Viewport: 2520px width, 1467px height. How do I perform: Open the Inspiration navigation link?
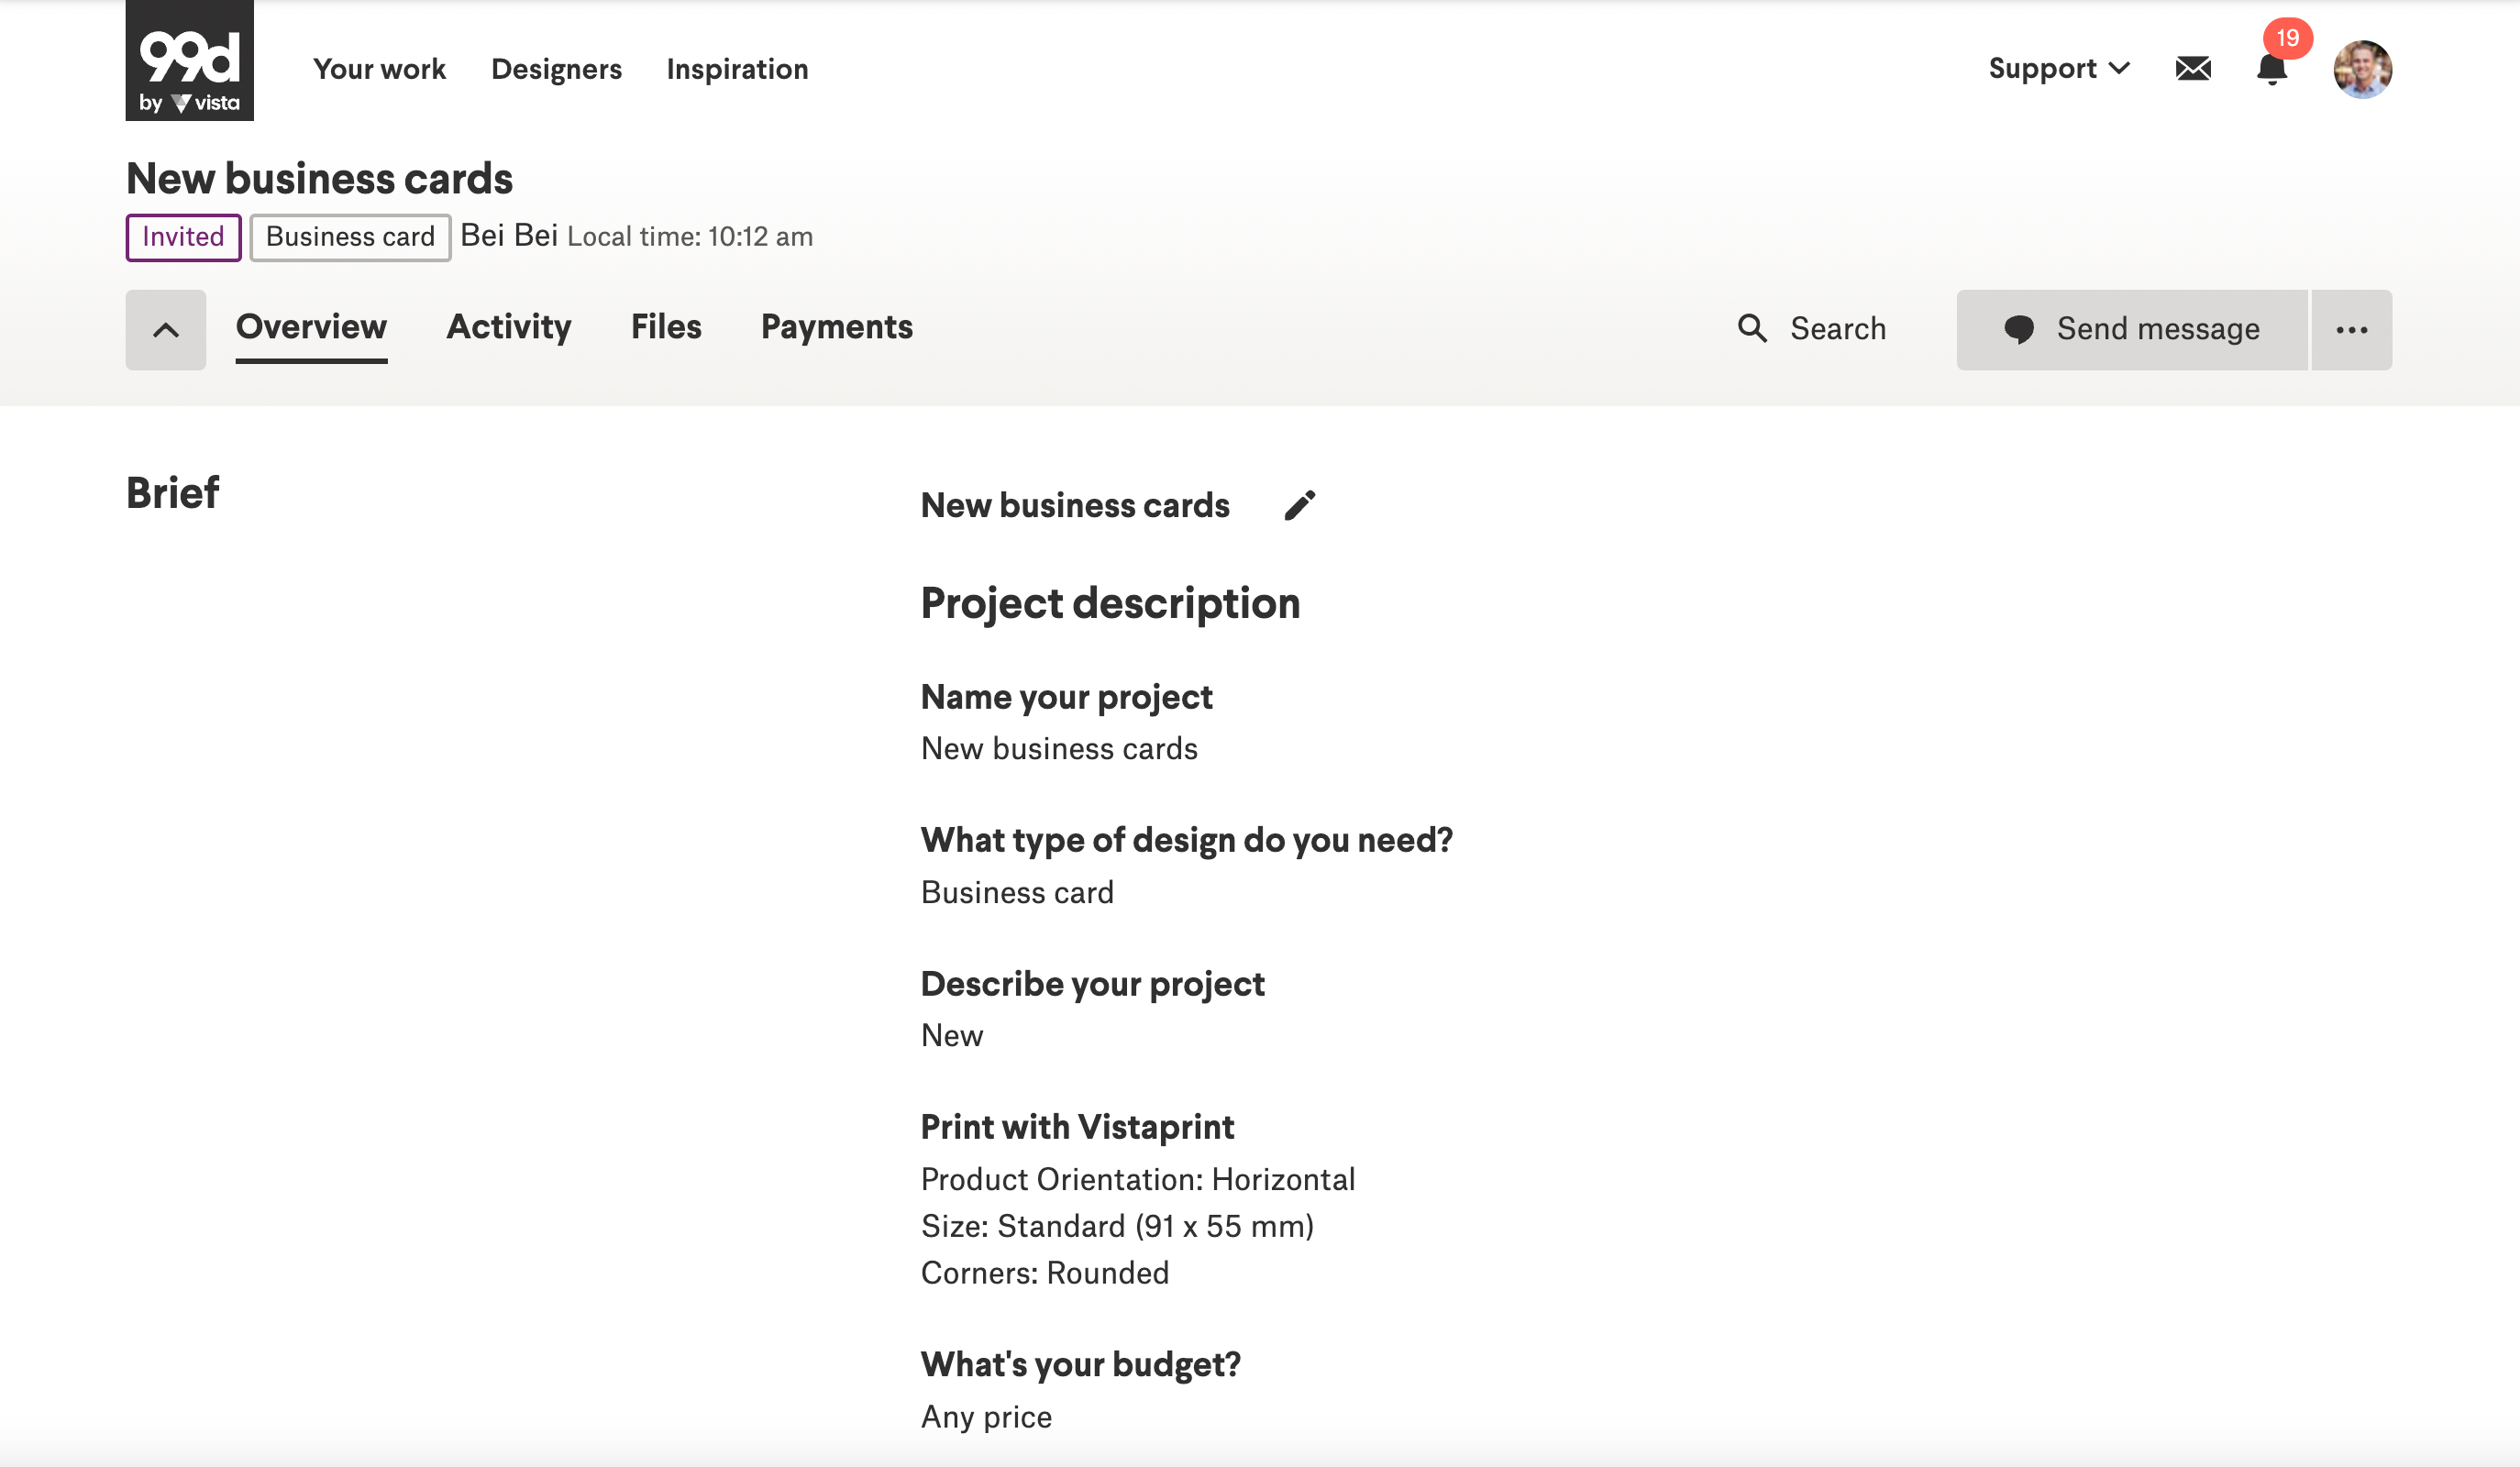[737, 69]
